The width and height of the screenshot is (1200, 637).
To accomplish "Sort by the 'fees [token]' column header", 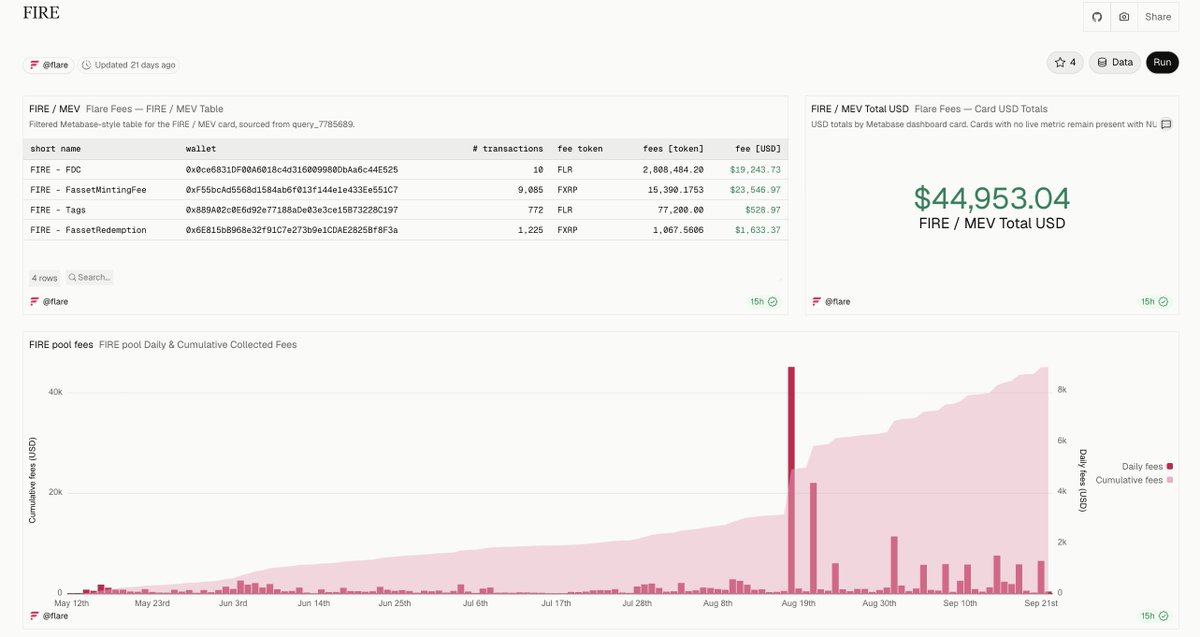I will pos(673,149).
